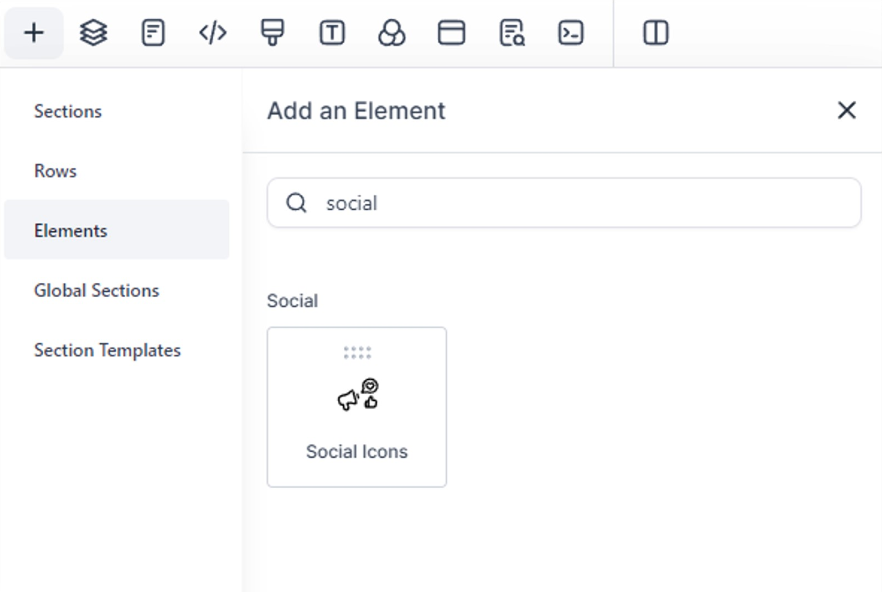Close the Add an Element panel
This screenshot has width=882, height=592.
847,110
